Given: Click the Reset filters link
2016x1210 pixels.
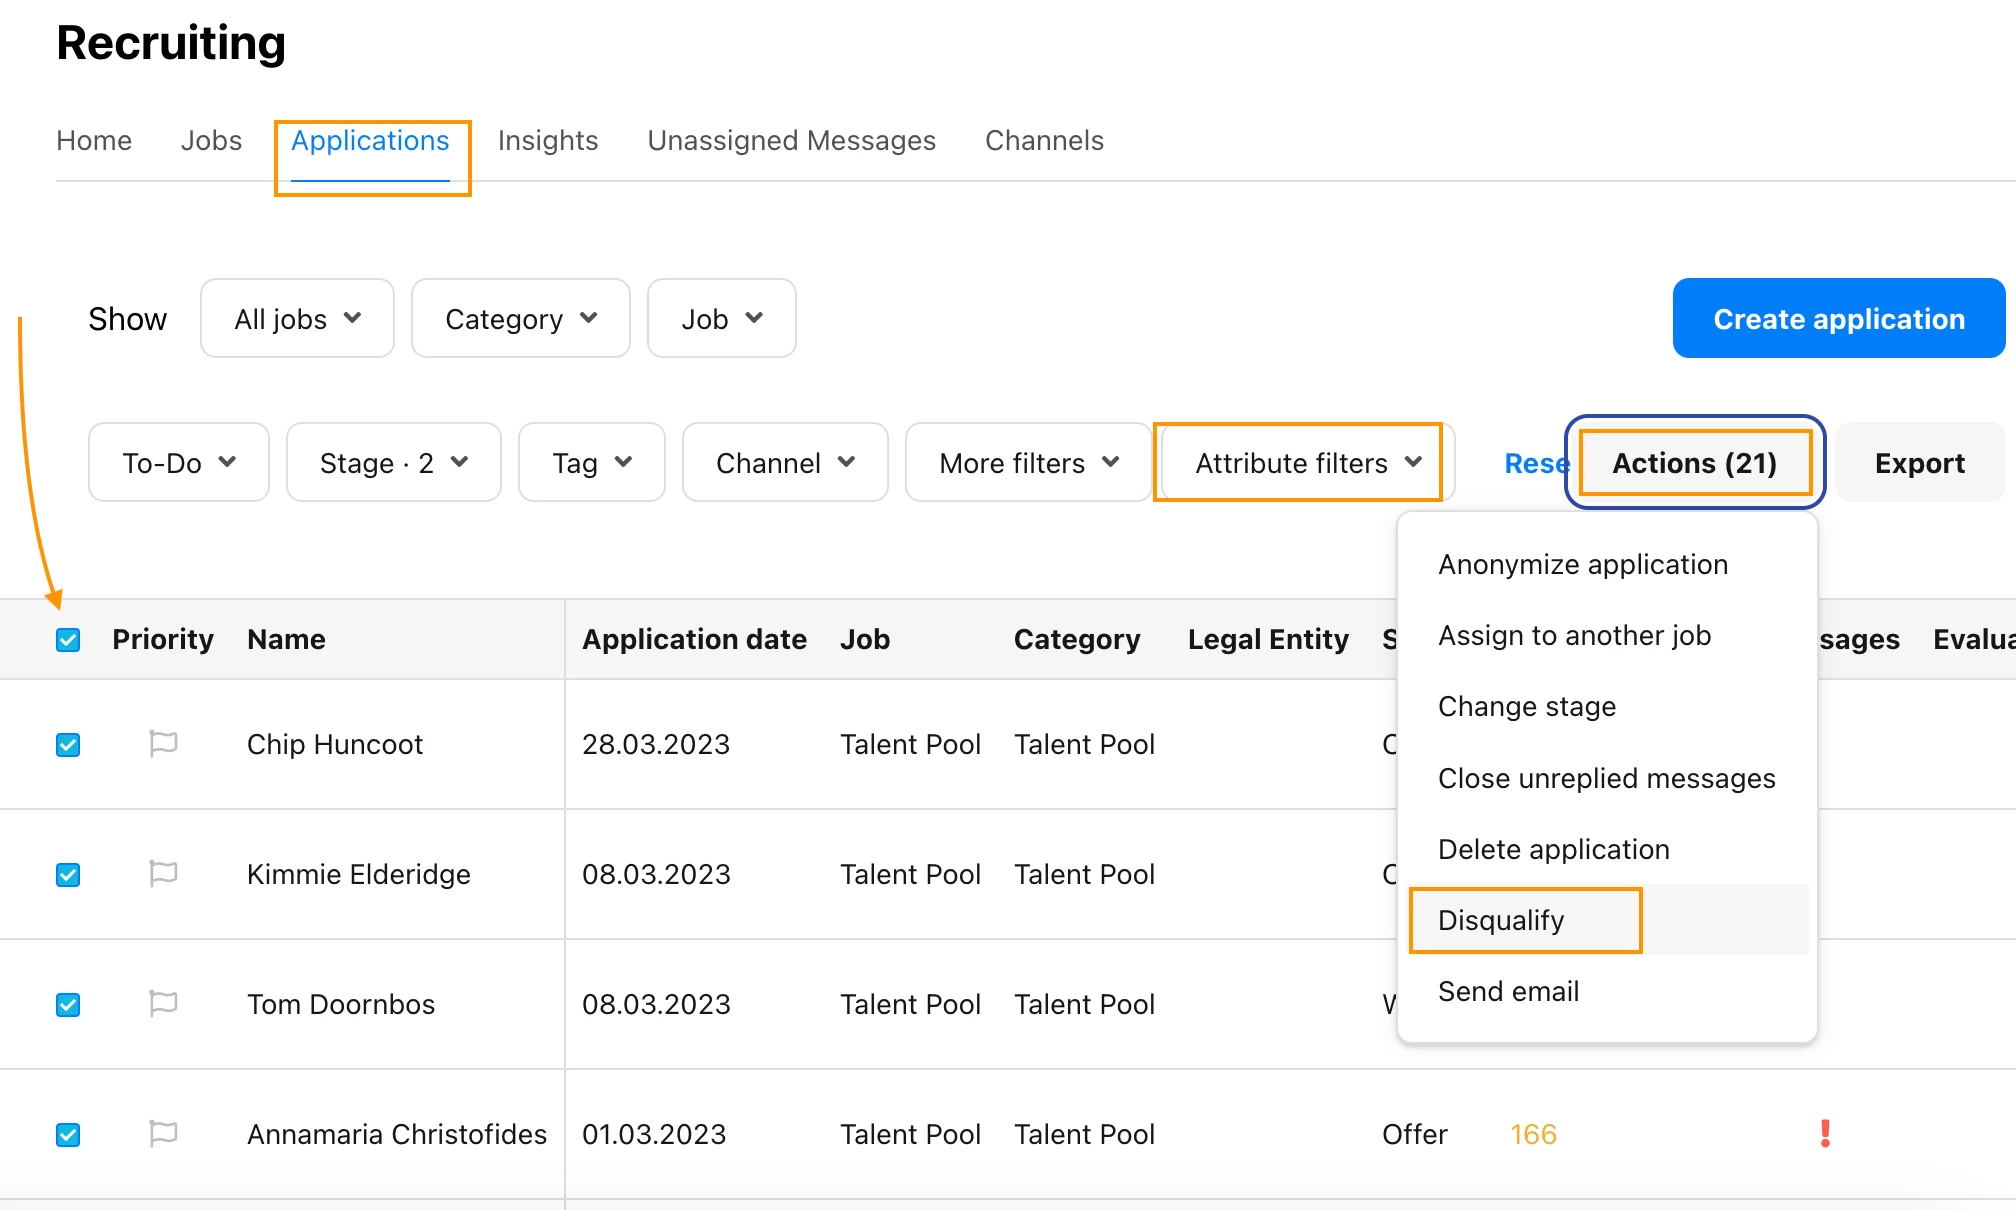Looking at the screenshot, I should point(1537,464).
